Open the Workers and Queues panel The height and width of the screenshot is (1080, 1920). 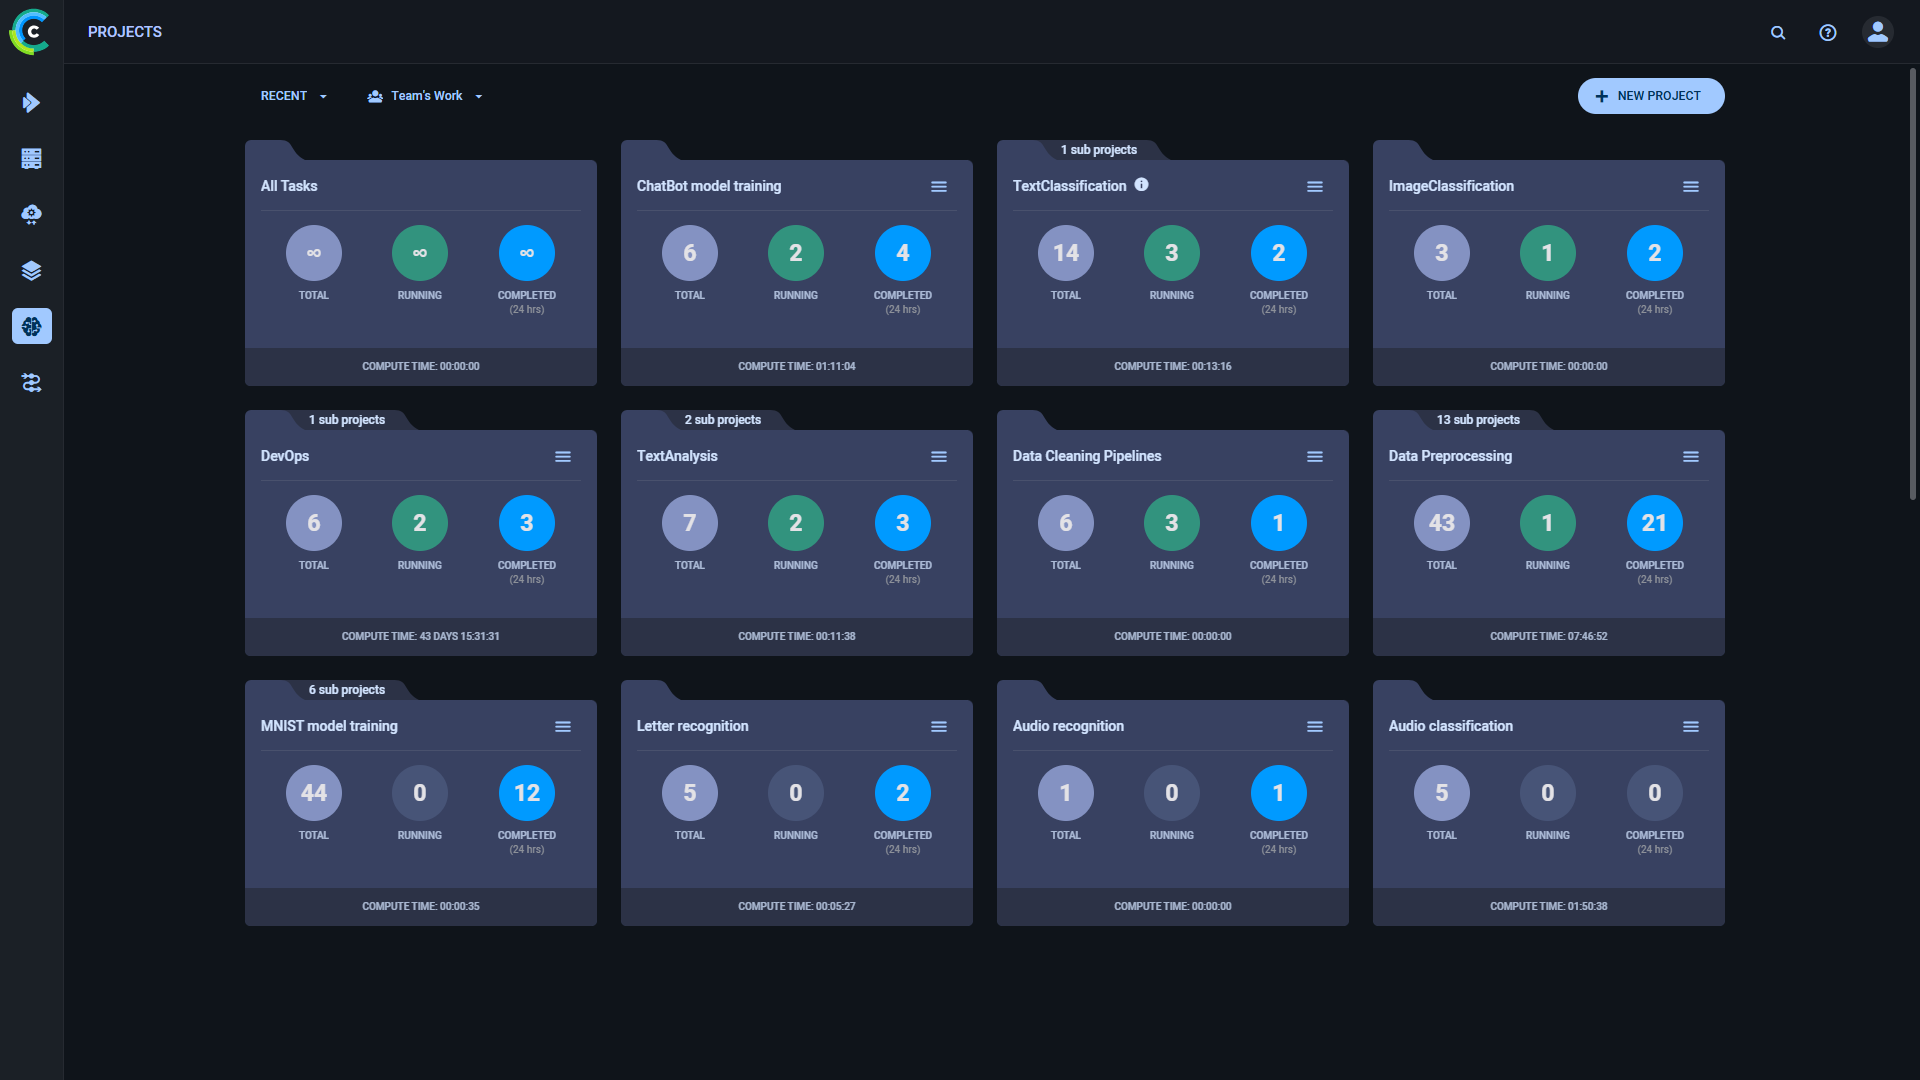tap(31, 158)
